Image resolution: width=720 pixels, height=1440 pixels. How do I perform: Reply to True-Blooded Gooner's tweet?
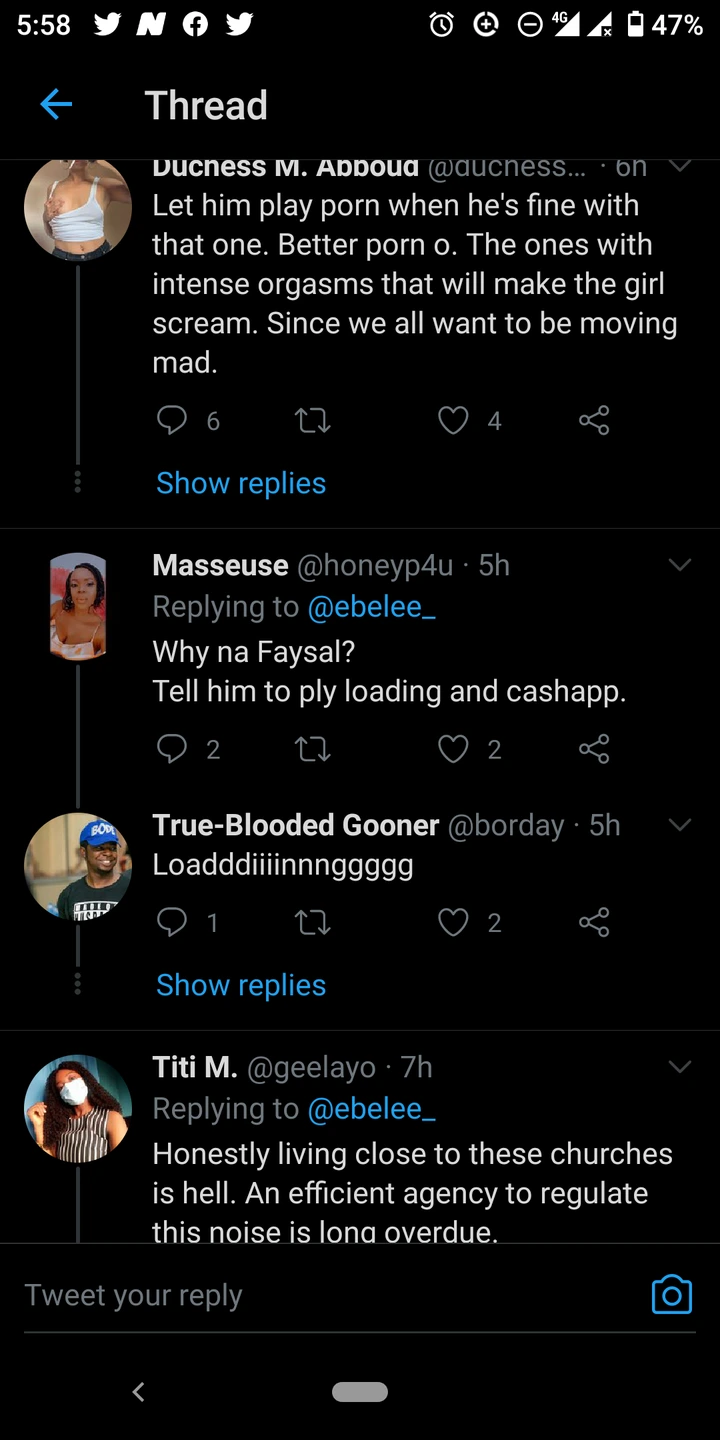click(x=172, y=922)
